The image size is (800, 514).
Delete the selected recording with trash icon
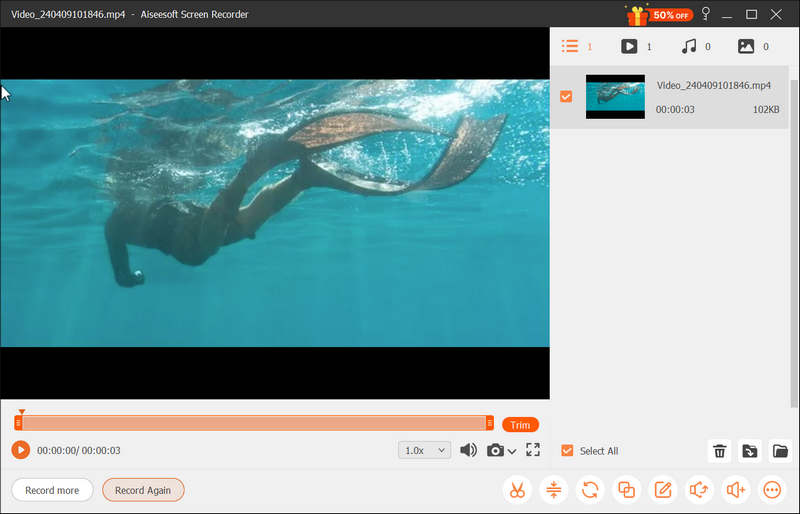pyautogui.click(x=719, y=451)
